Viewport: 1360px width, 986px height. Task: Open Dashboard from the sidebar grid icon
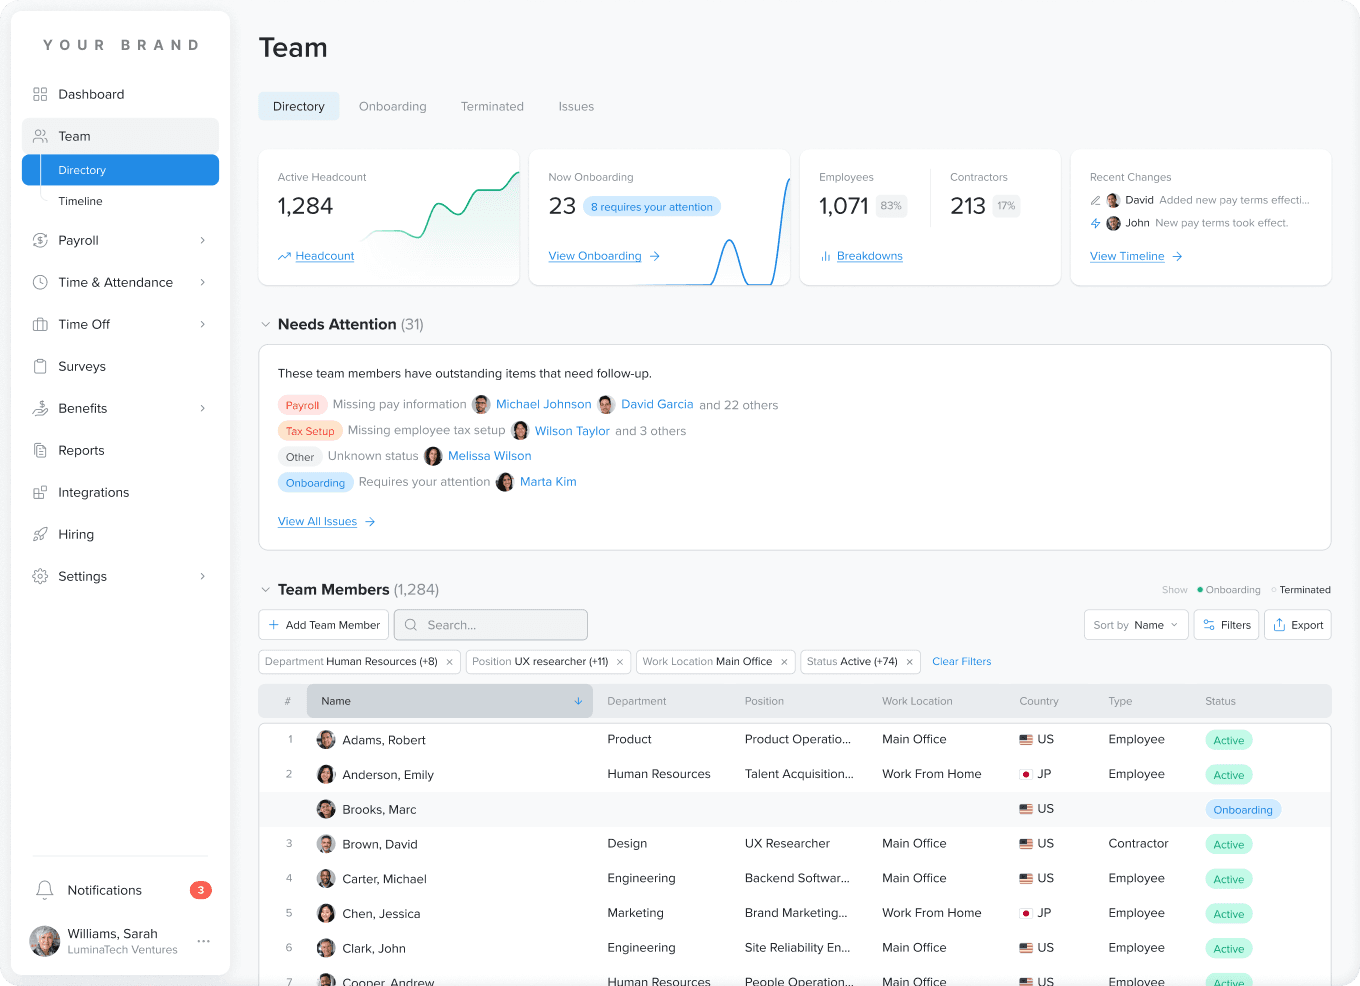pos(40,94)
